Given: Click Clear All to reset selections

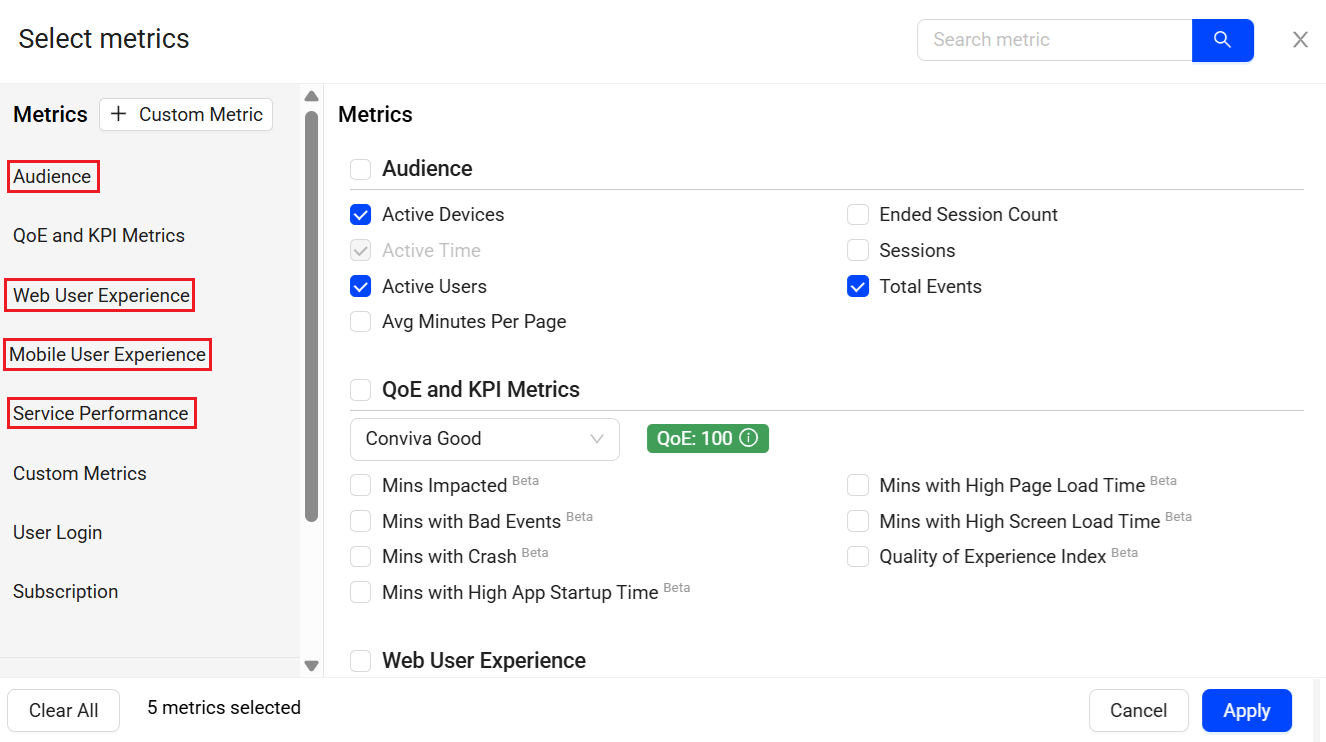Looking at the screenshot, I should (64, 711).
